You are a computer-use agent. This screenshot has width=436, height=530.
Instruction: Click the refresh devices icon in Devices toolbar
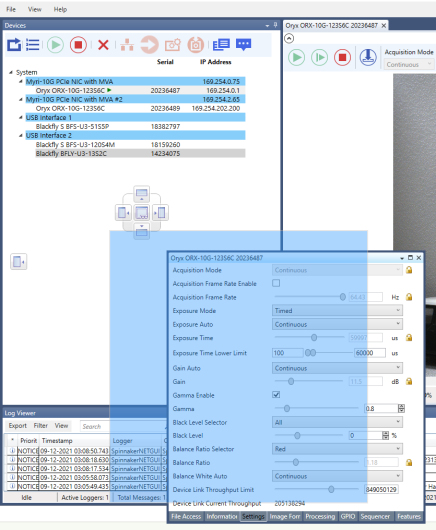(x=14, y=45)
